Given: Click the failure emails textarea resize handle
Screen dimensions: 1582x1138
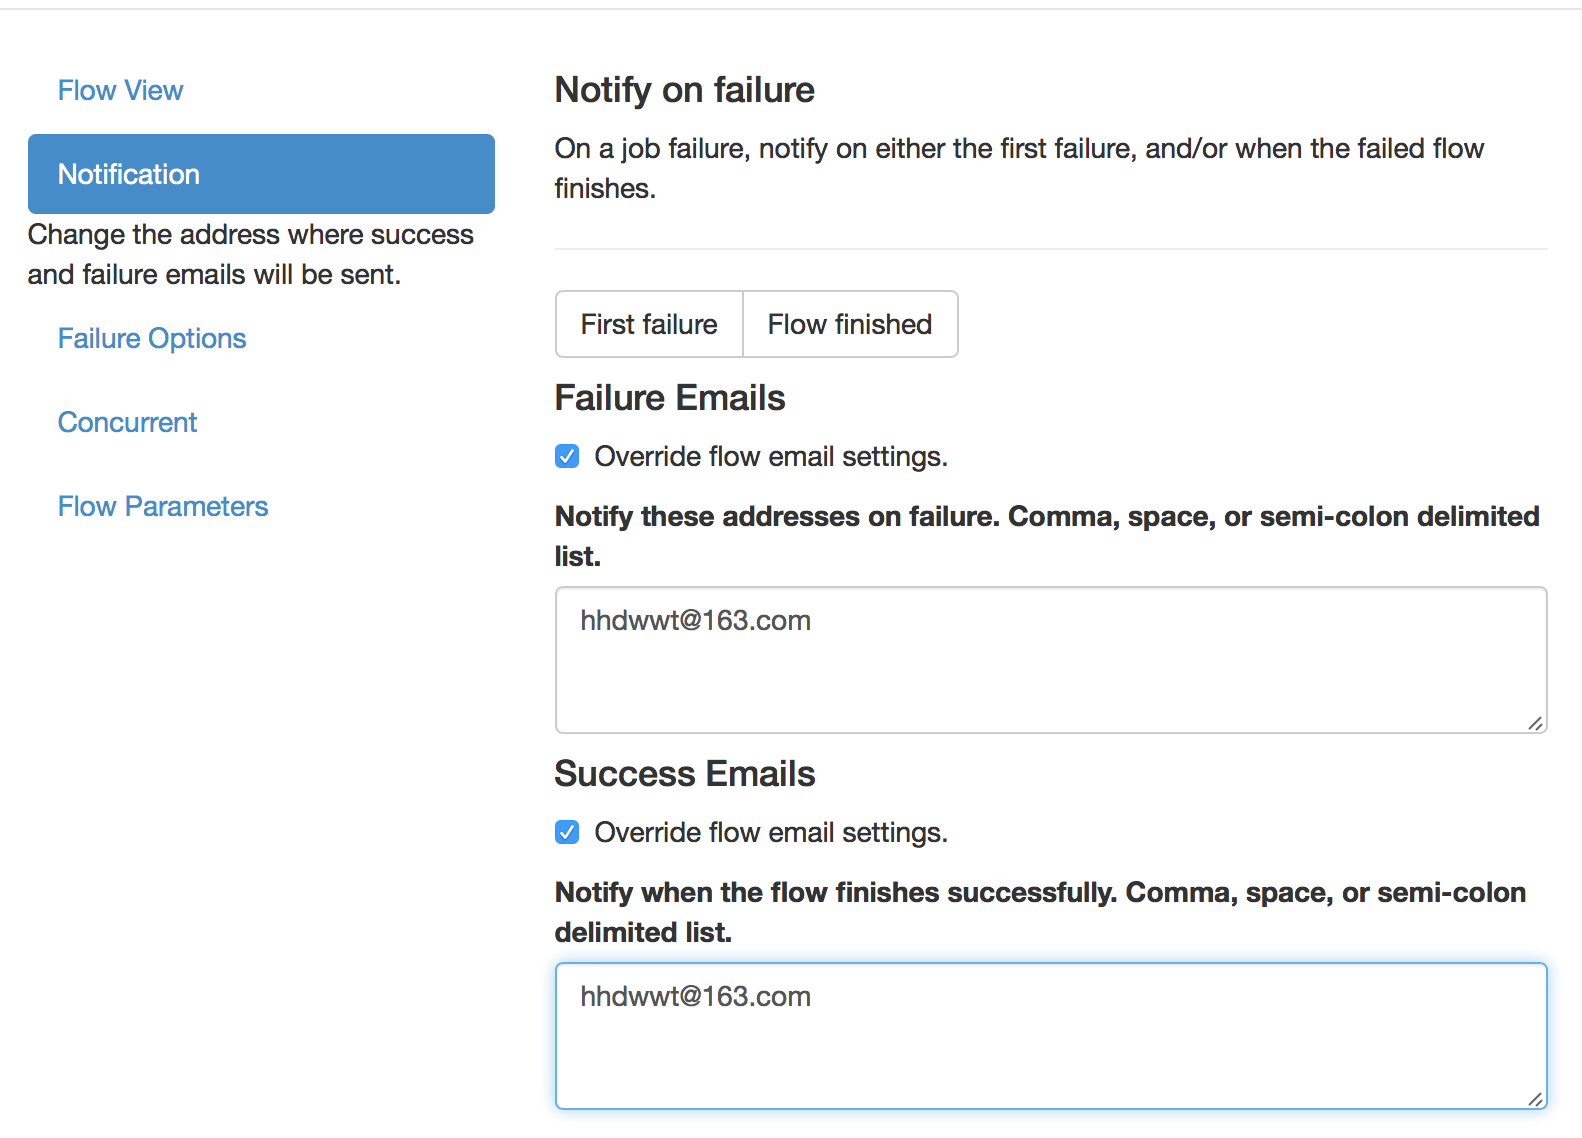Looking at the screenshot, I should coord(1535,723).
